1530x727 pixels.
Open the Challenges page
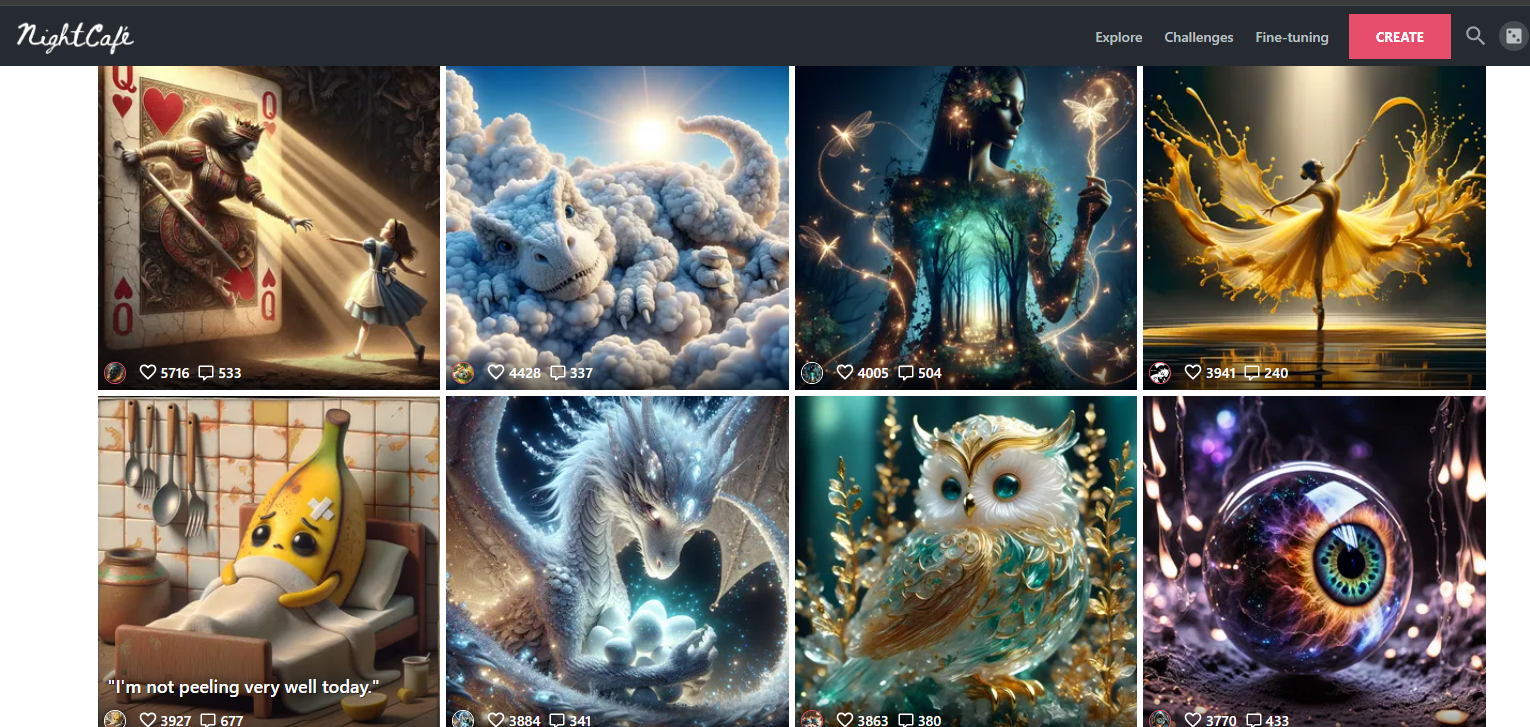point(1199,37)
